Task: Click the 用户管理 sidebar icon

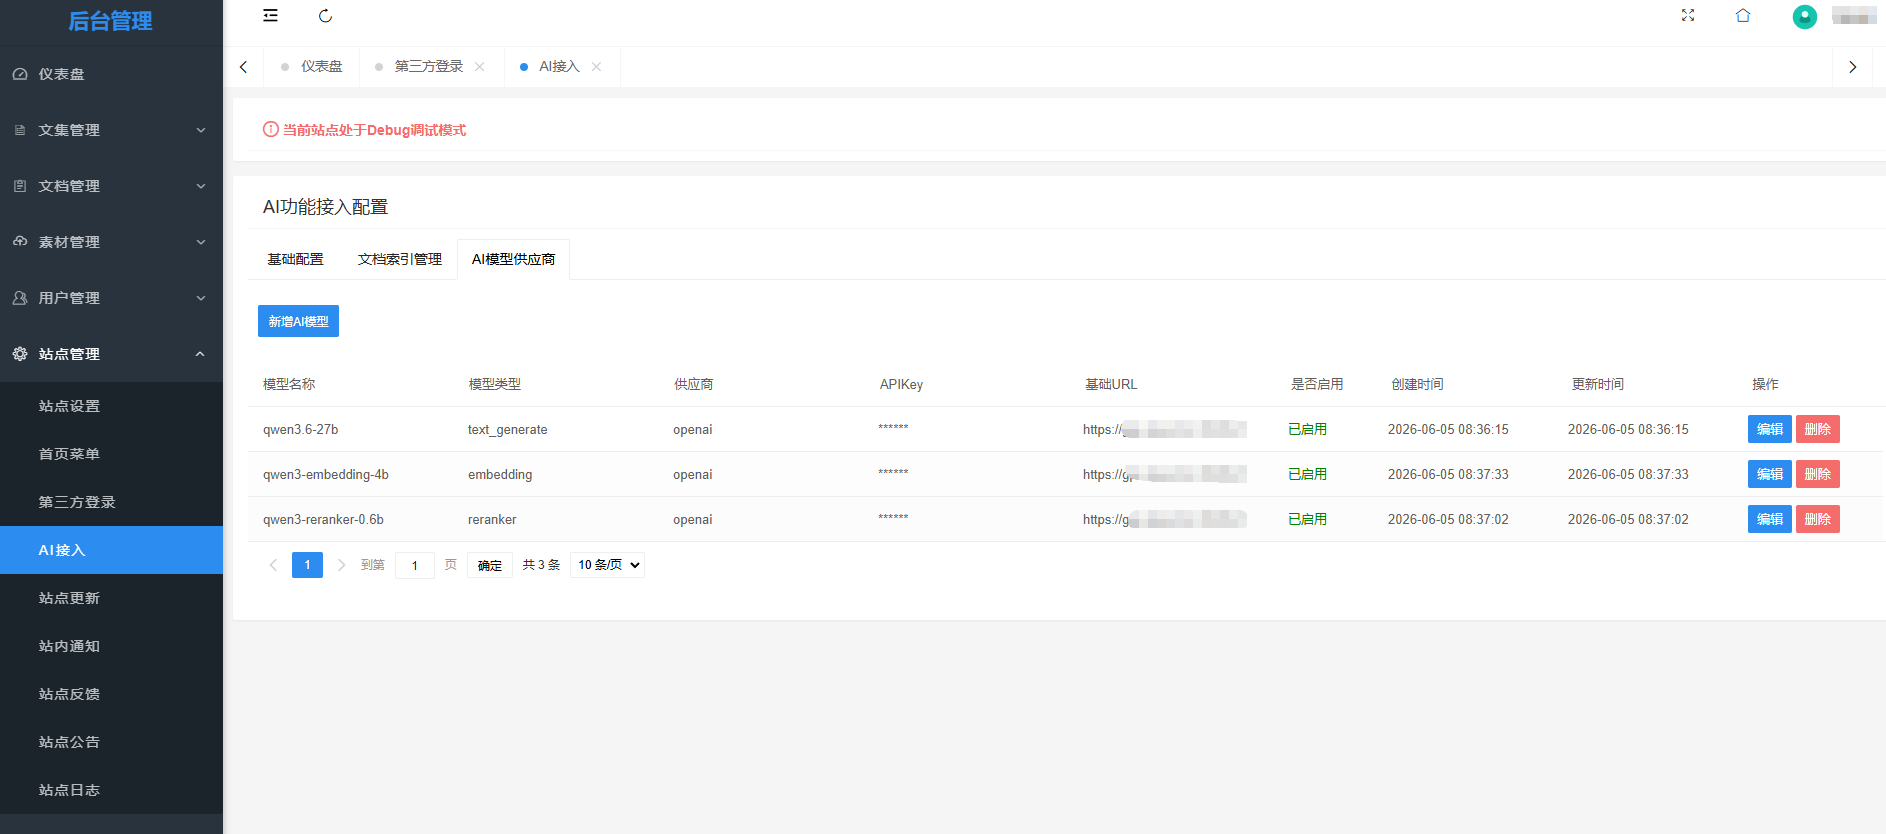Action: (x=20, y=298)
